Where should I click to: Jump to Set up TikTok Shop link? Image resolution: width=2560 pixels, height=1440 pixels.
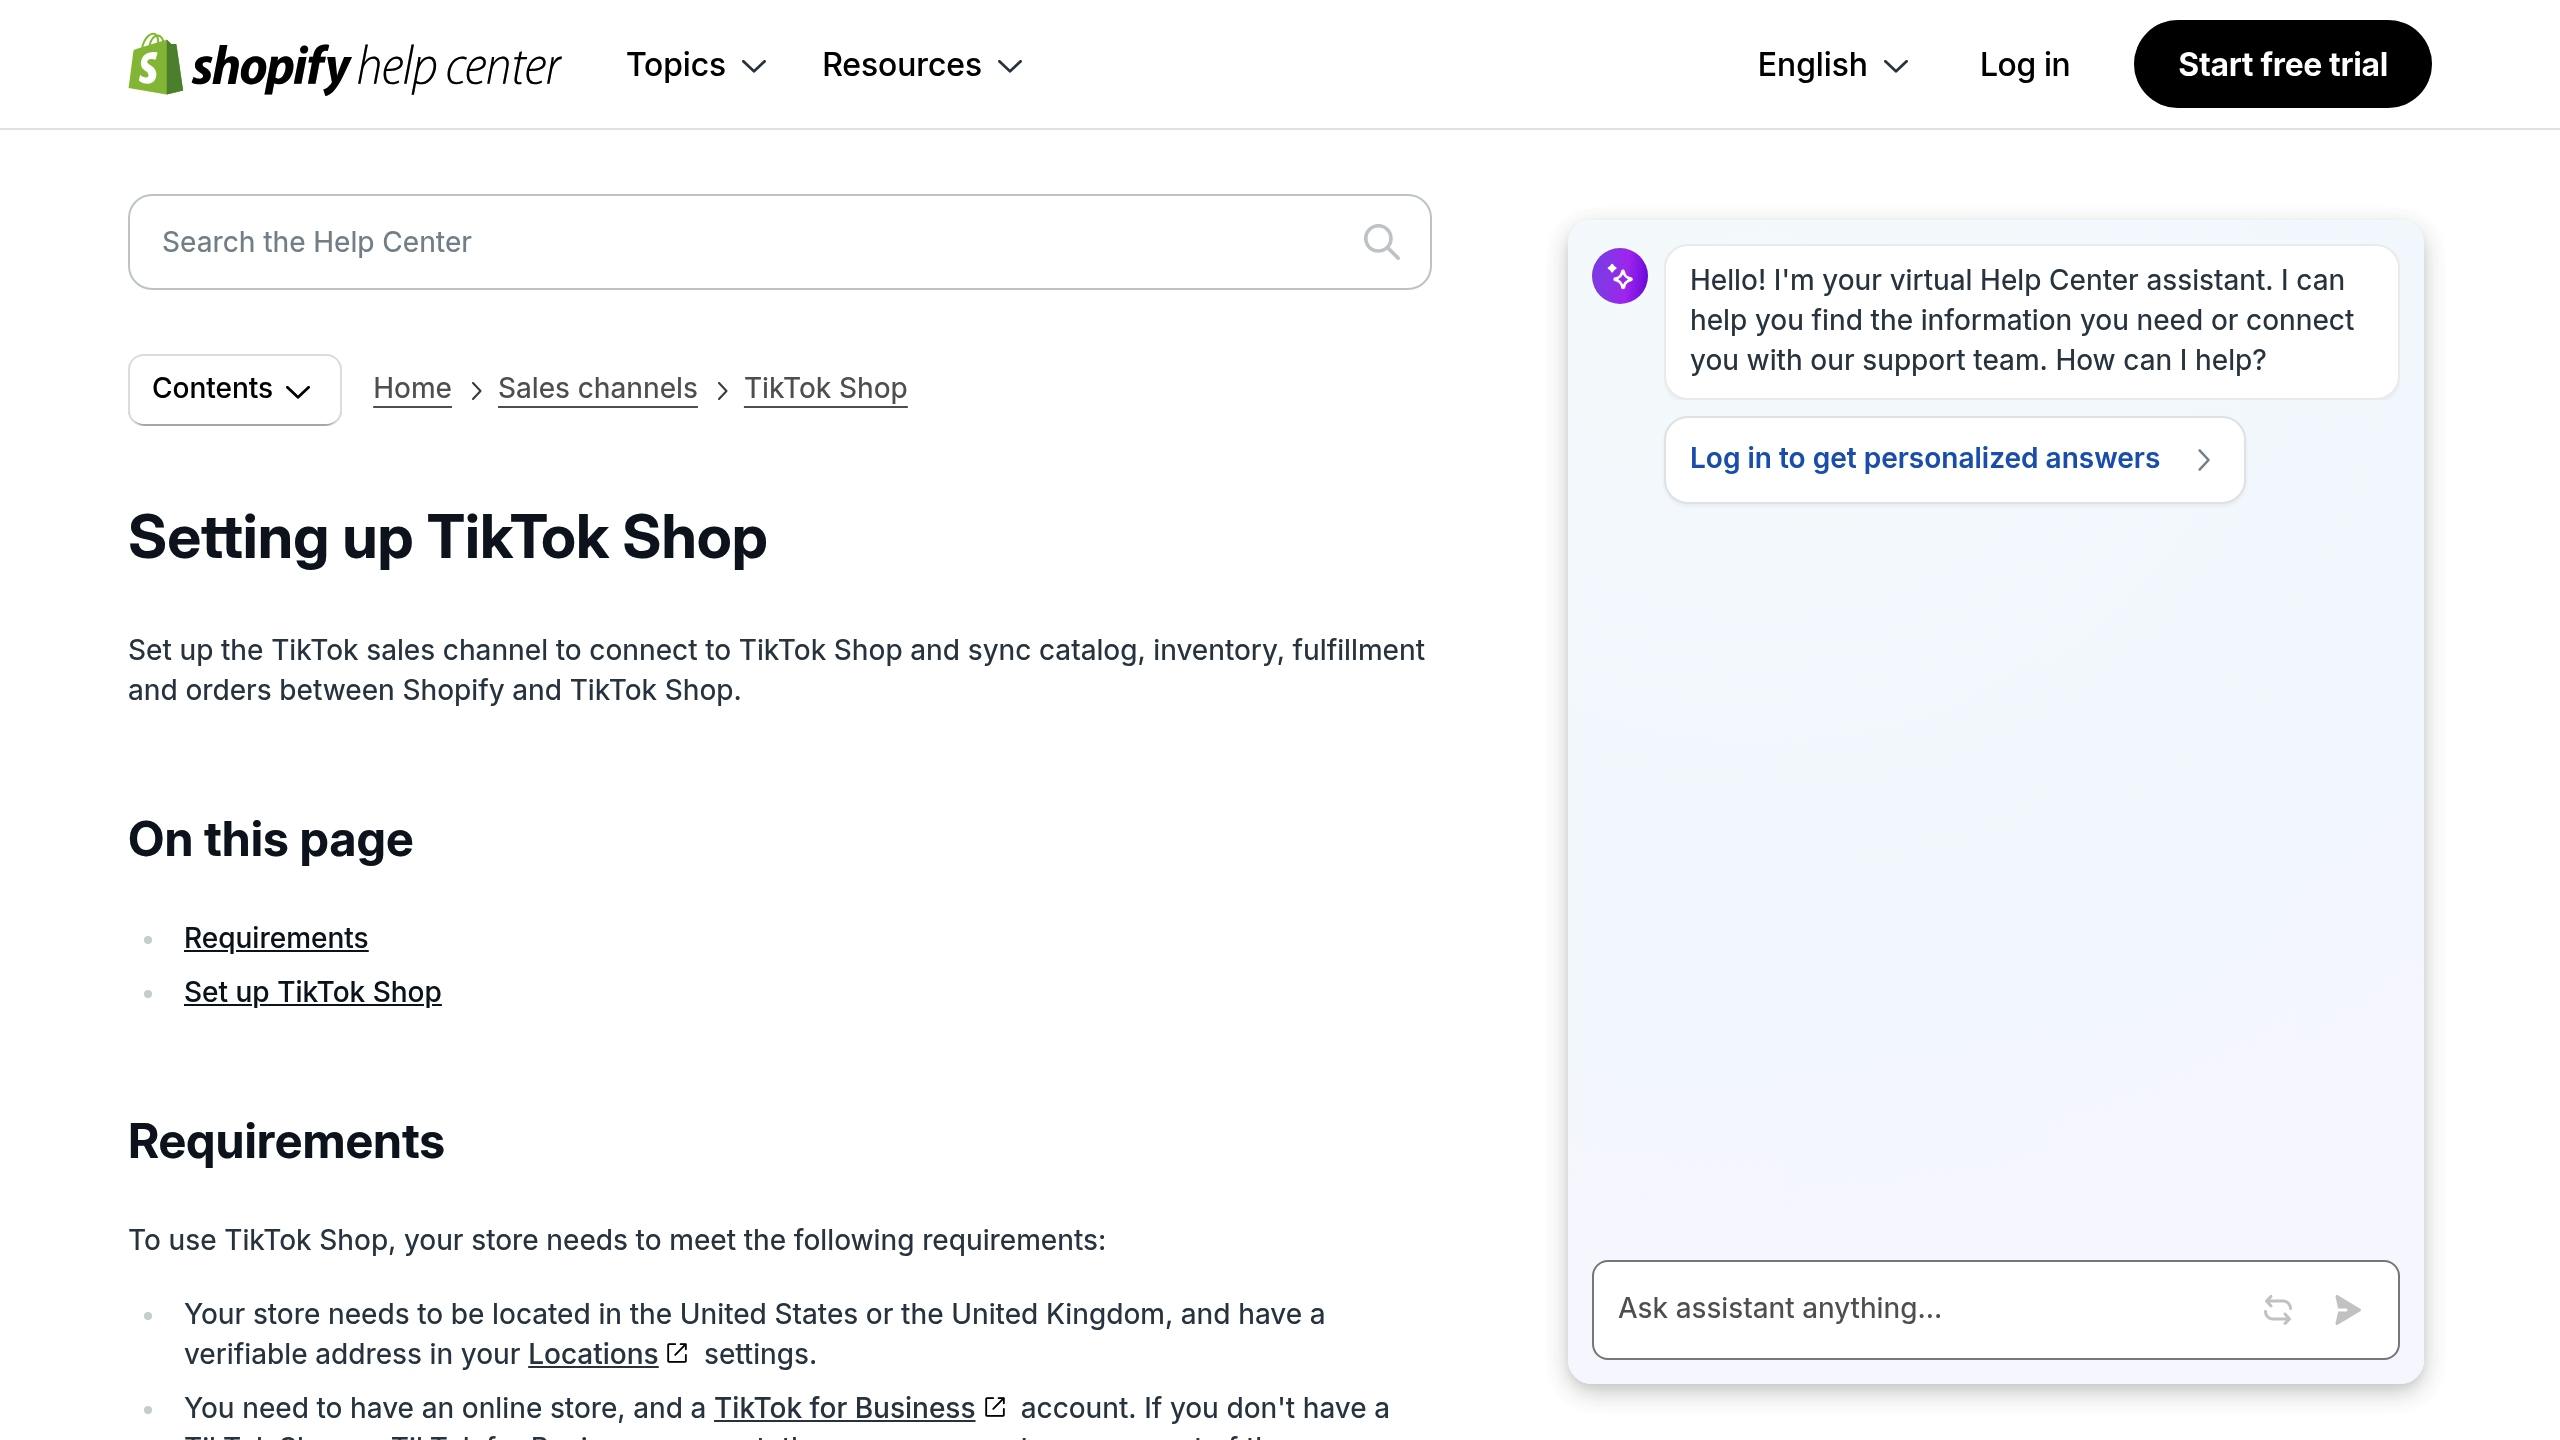tap(312, 992)
